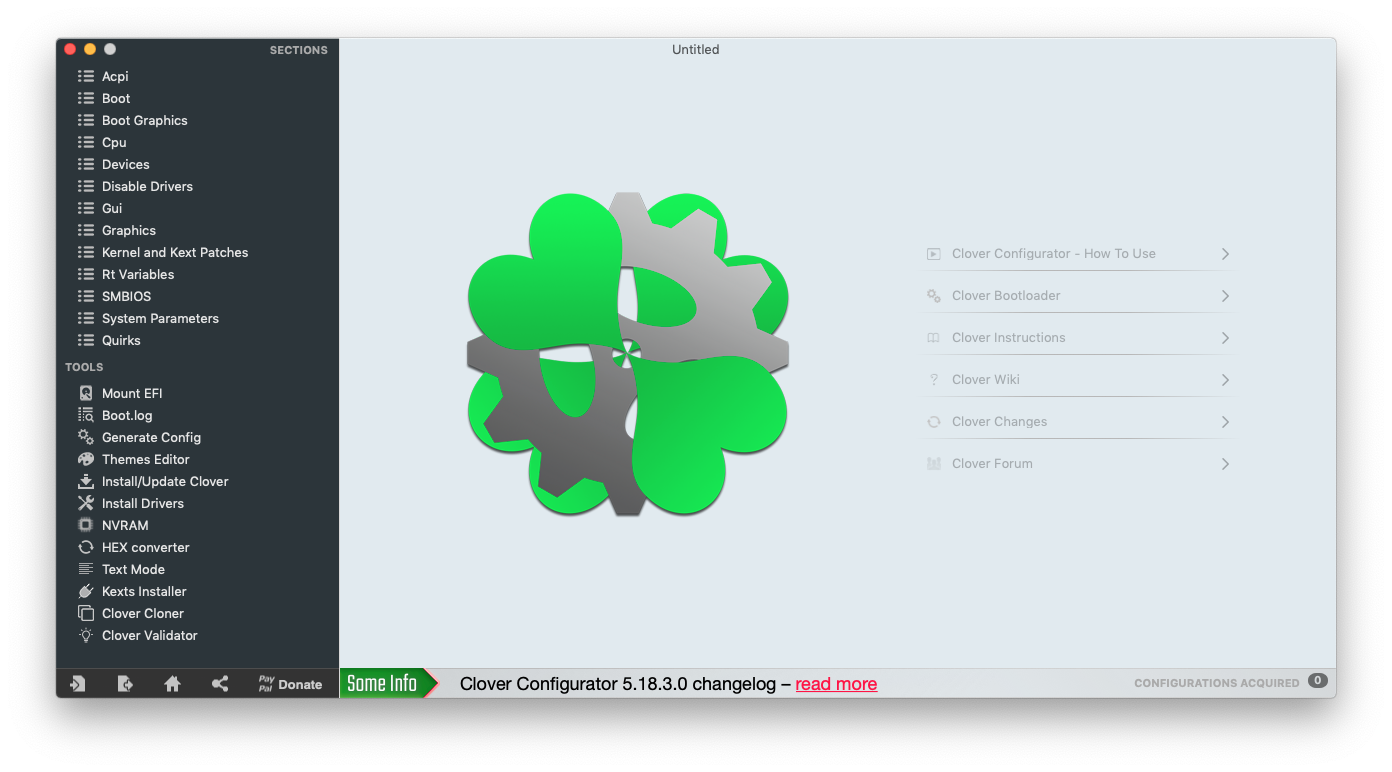Click the configurations acquired counter badge
Screen dimensions: 1392x772
click(1318, 681)
